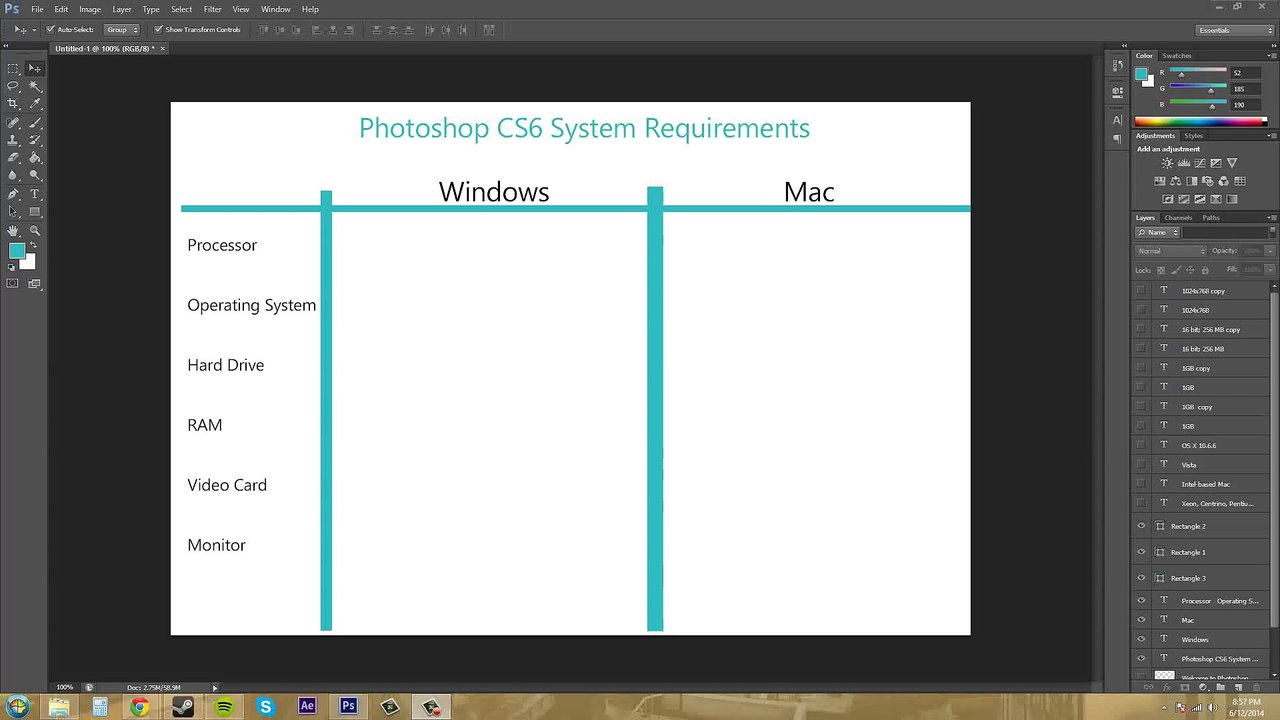
Task: Select the Move tool in the toolbox
Action: [x=35, y=68]
